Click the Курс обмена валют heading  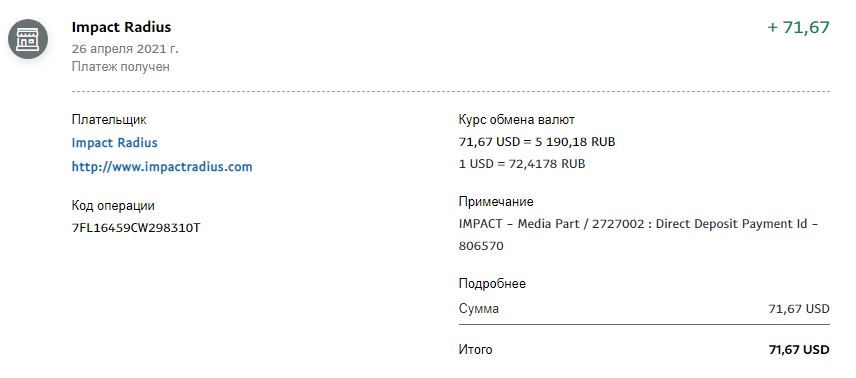click(x=516, y=120)
